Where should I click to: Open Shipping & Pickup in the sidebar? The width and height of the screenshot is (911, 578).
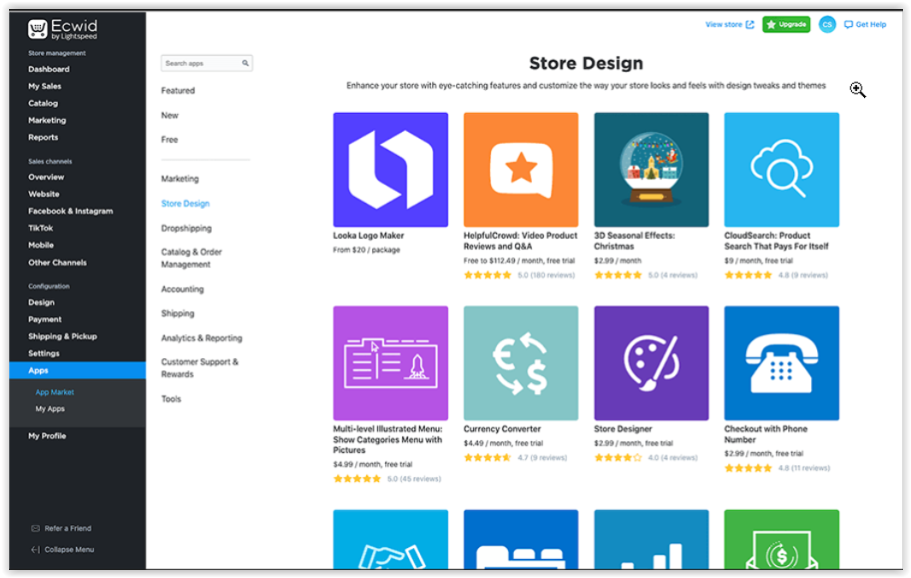coord(62,336)
